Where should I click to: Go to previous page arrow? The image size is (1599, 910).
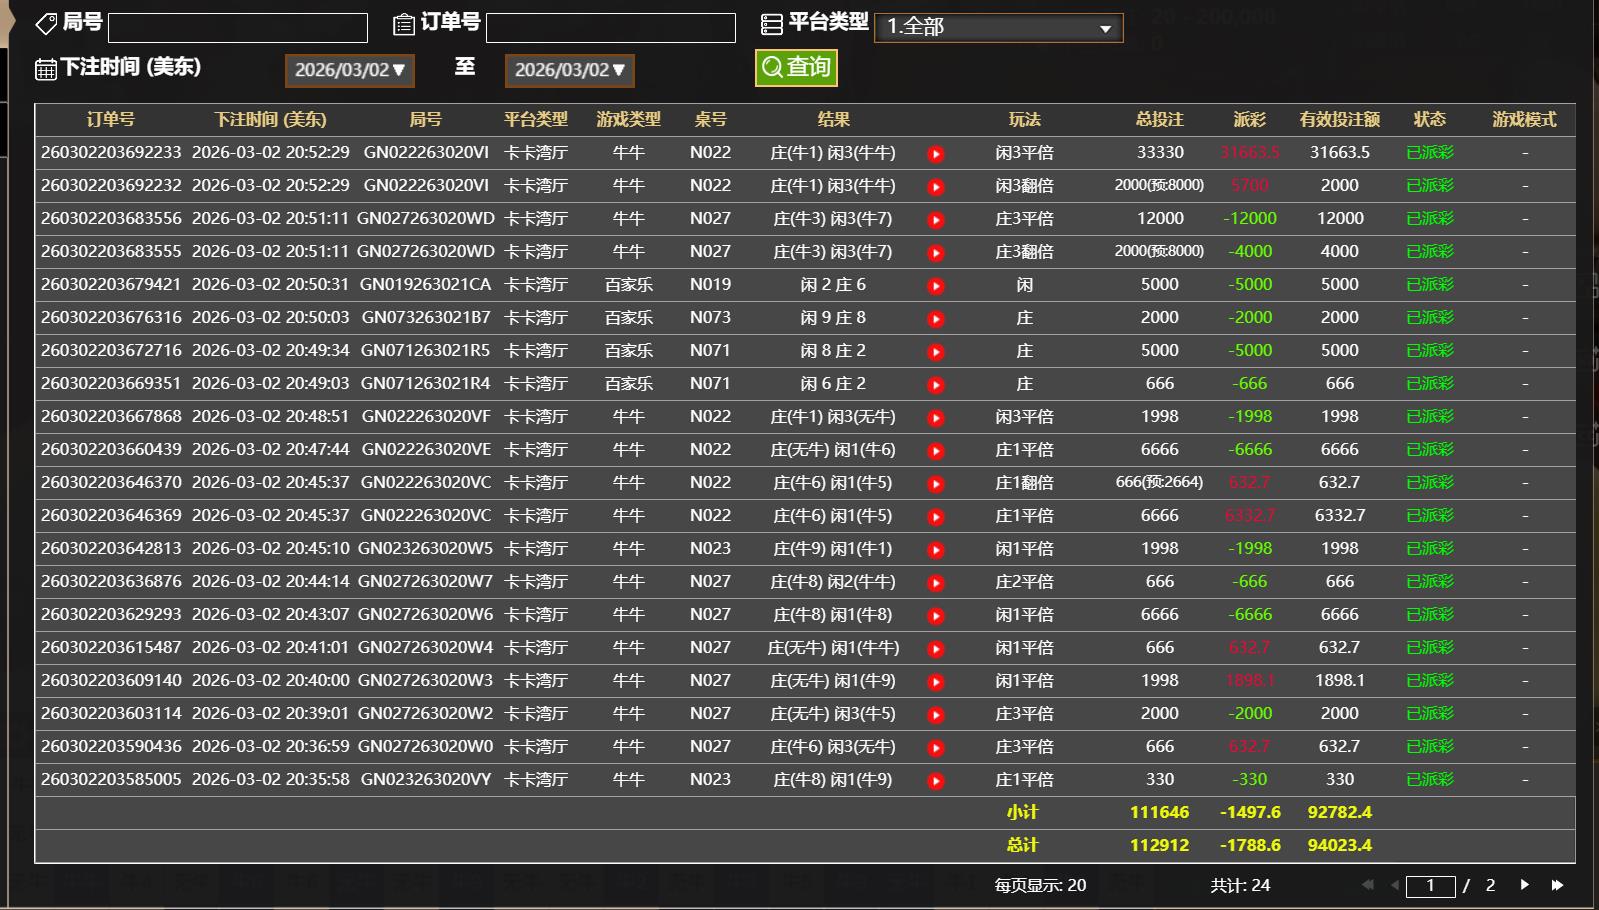point(1394,885)
